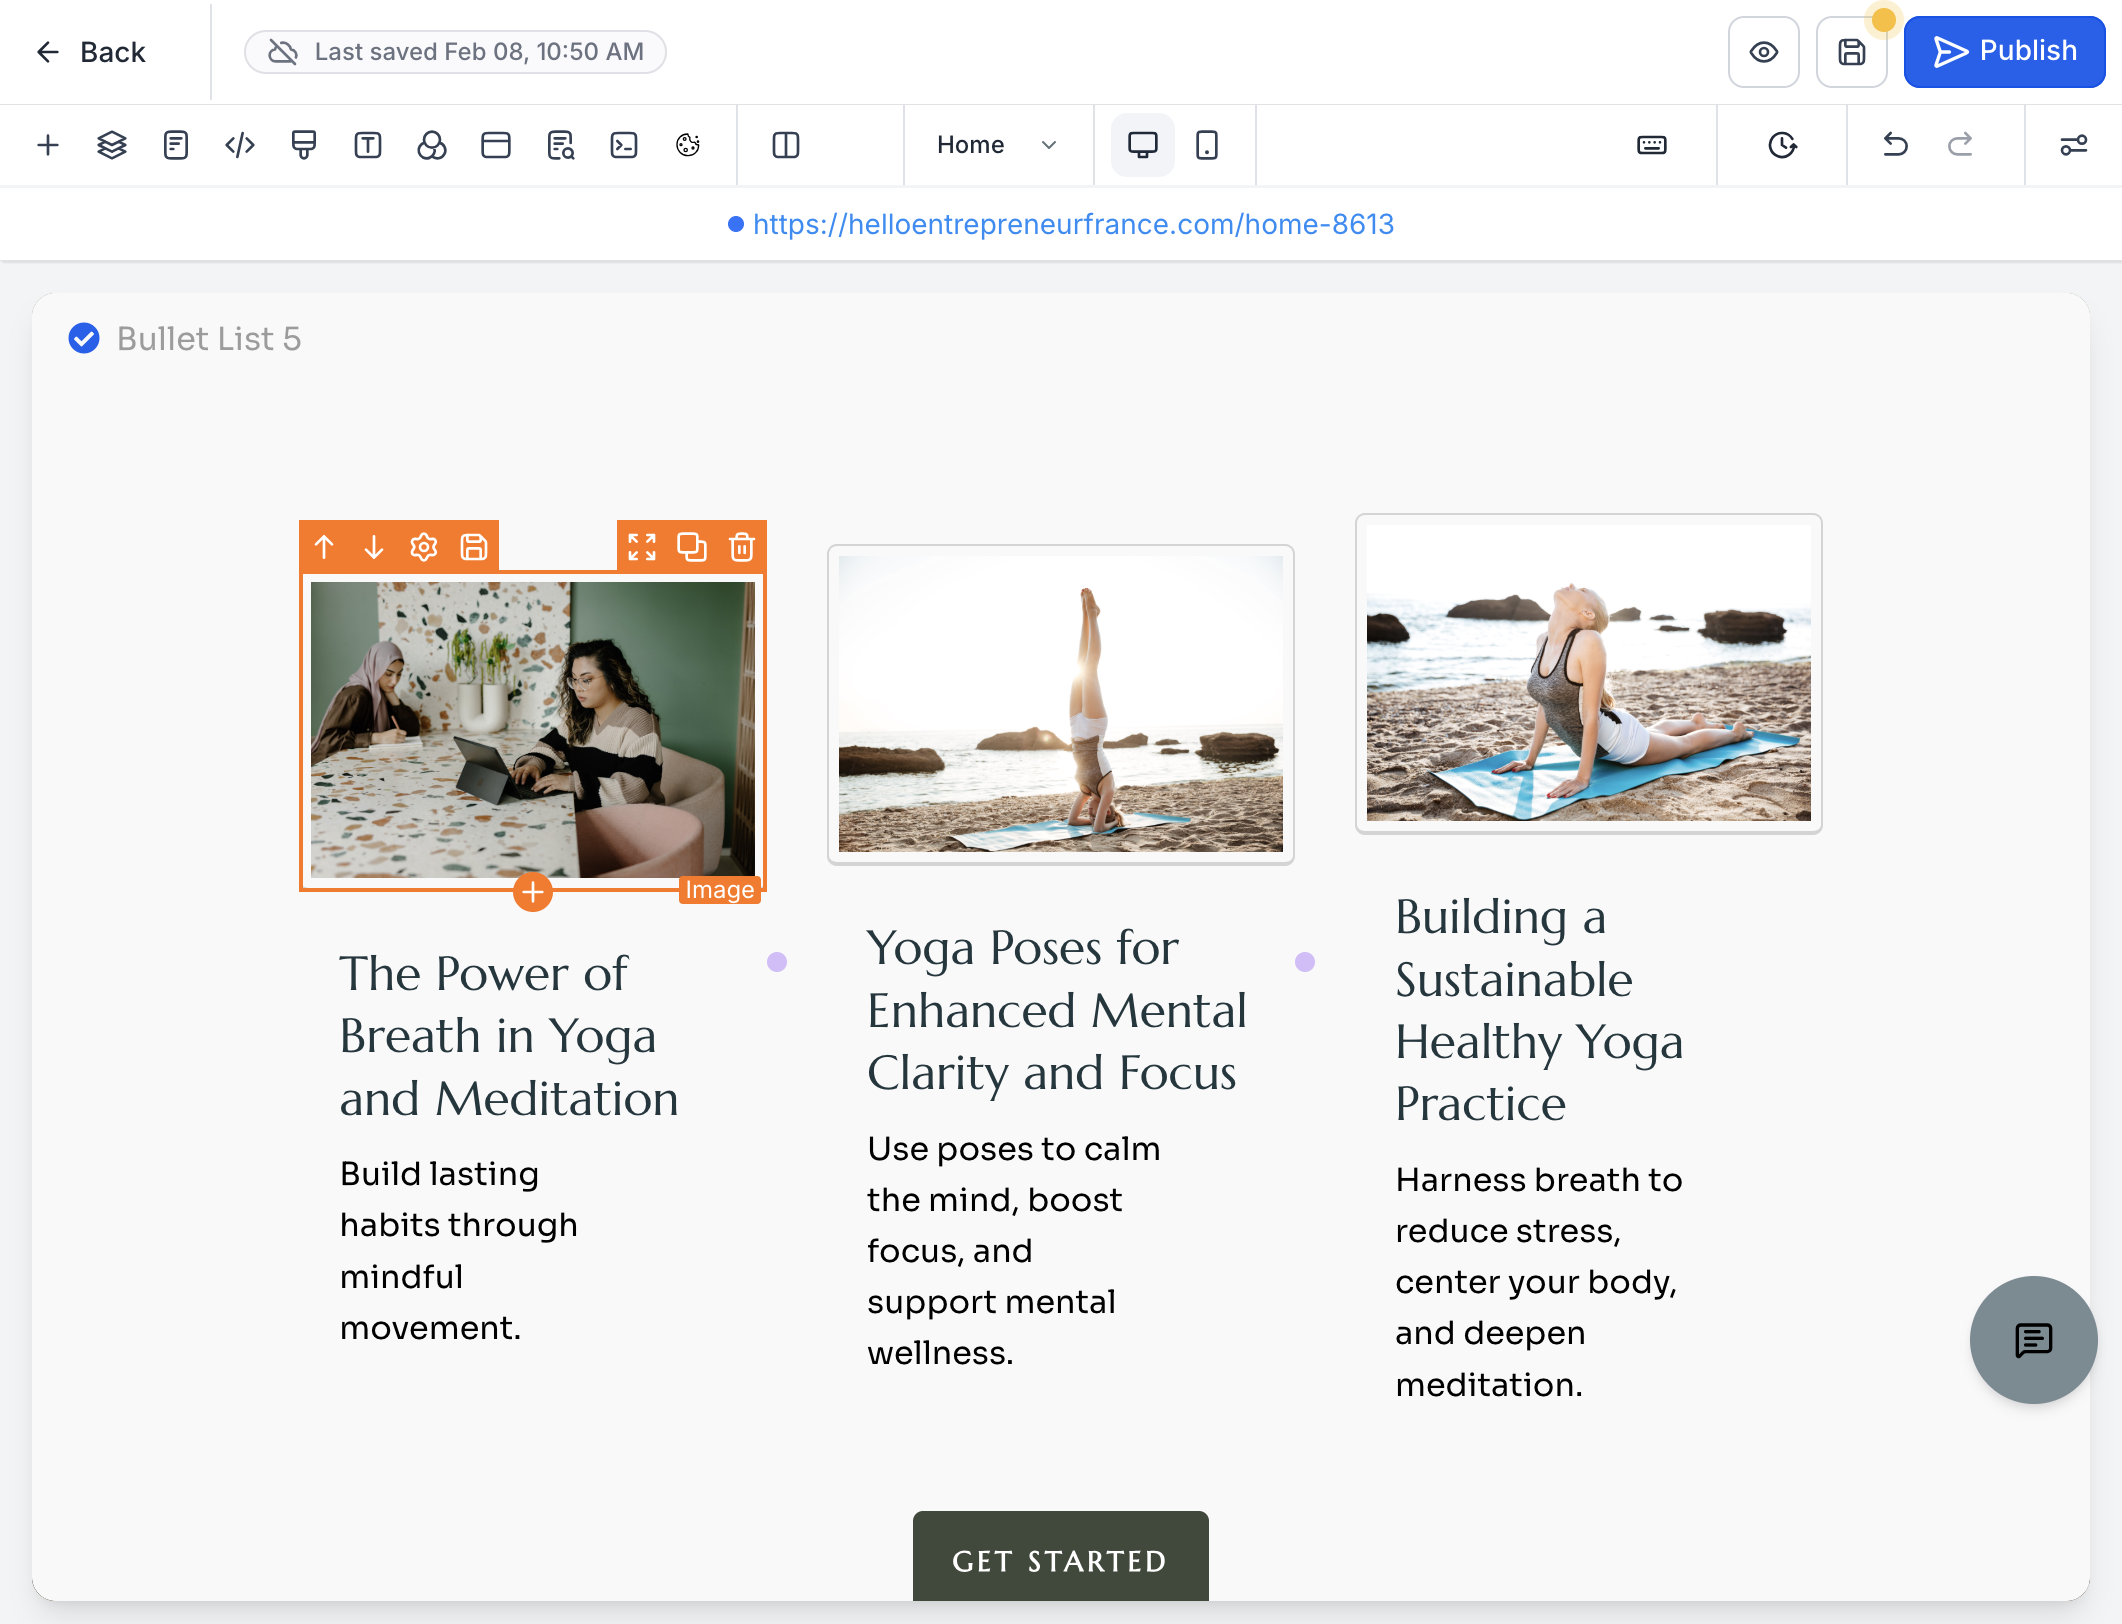Toggle the split-column layout icon

(x=786, y=145)
